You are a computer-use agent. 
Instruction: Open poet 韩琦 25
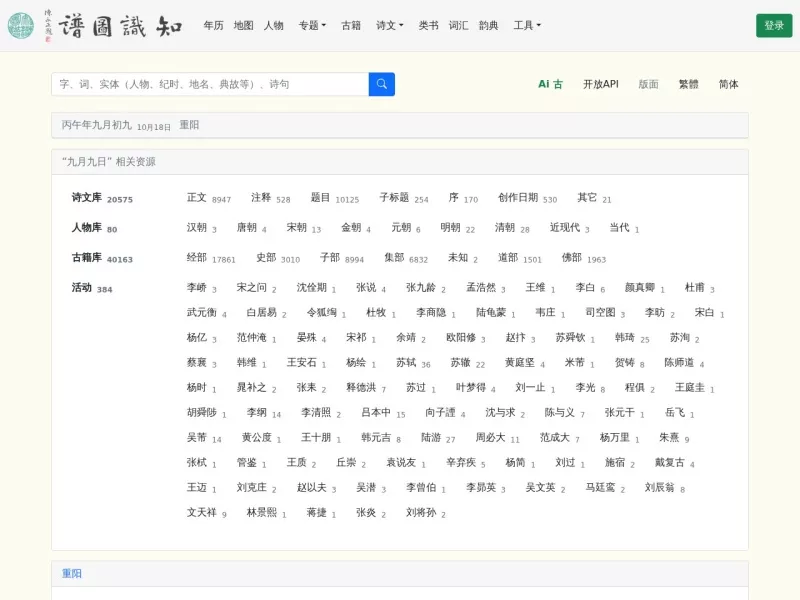632,338
